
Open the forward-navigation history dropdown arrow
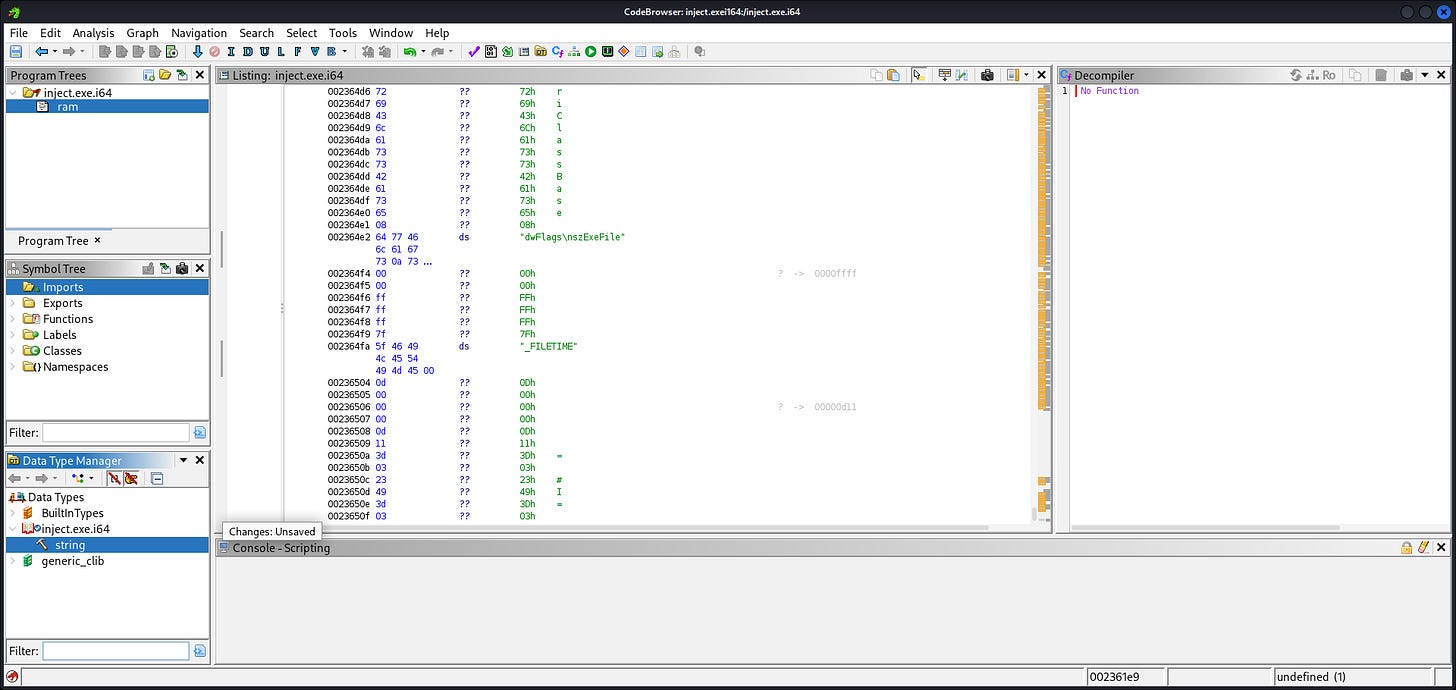click(82, 51)
